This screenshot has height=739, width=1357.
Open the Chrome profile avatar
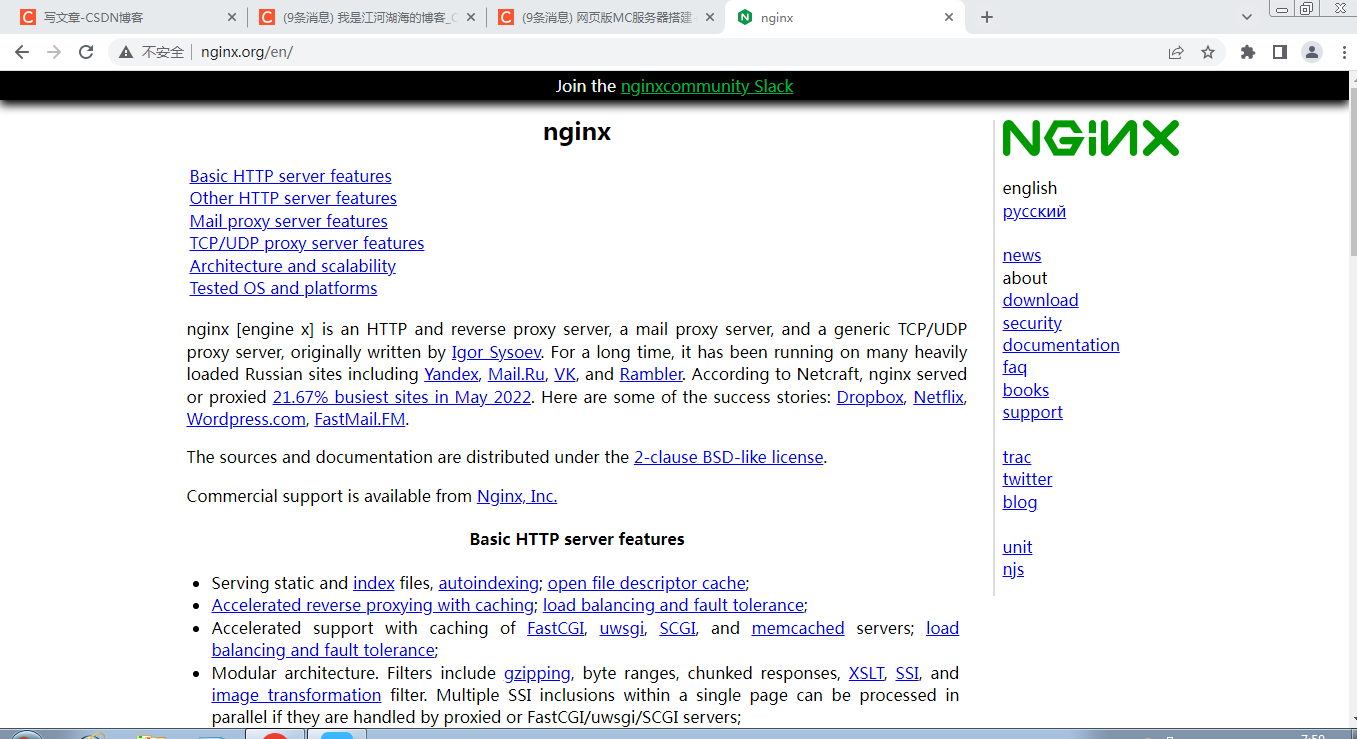pyautogui.click(x=1311, y=52)
